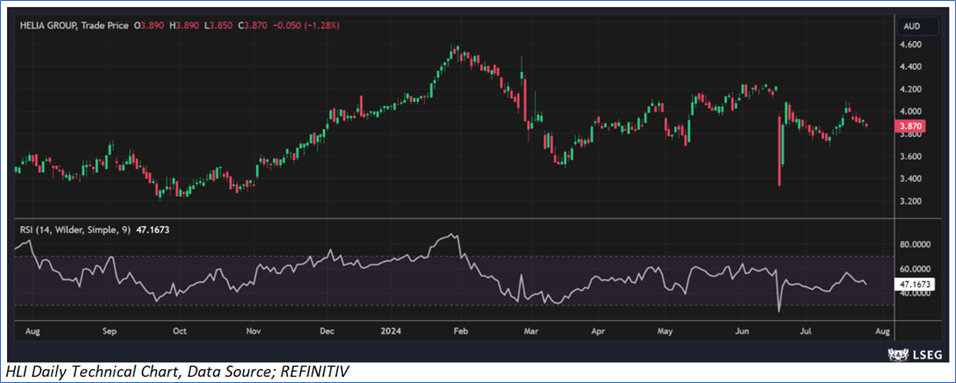Click the Feb time axis label
Screen dimensions: 956x383
pyautogui.click(x=460, y=332)
